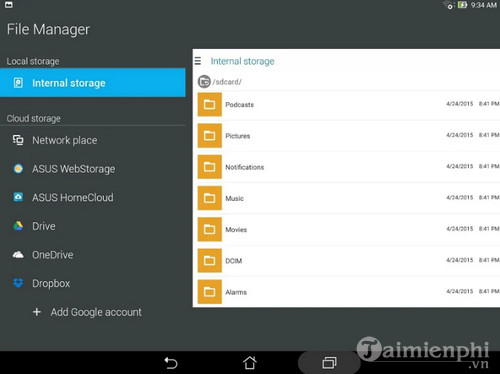Open Network place entry
The width and height of the screenshot is (500, 374).
point(93,140)
